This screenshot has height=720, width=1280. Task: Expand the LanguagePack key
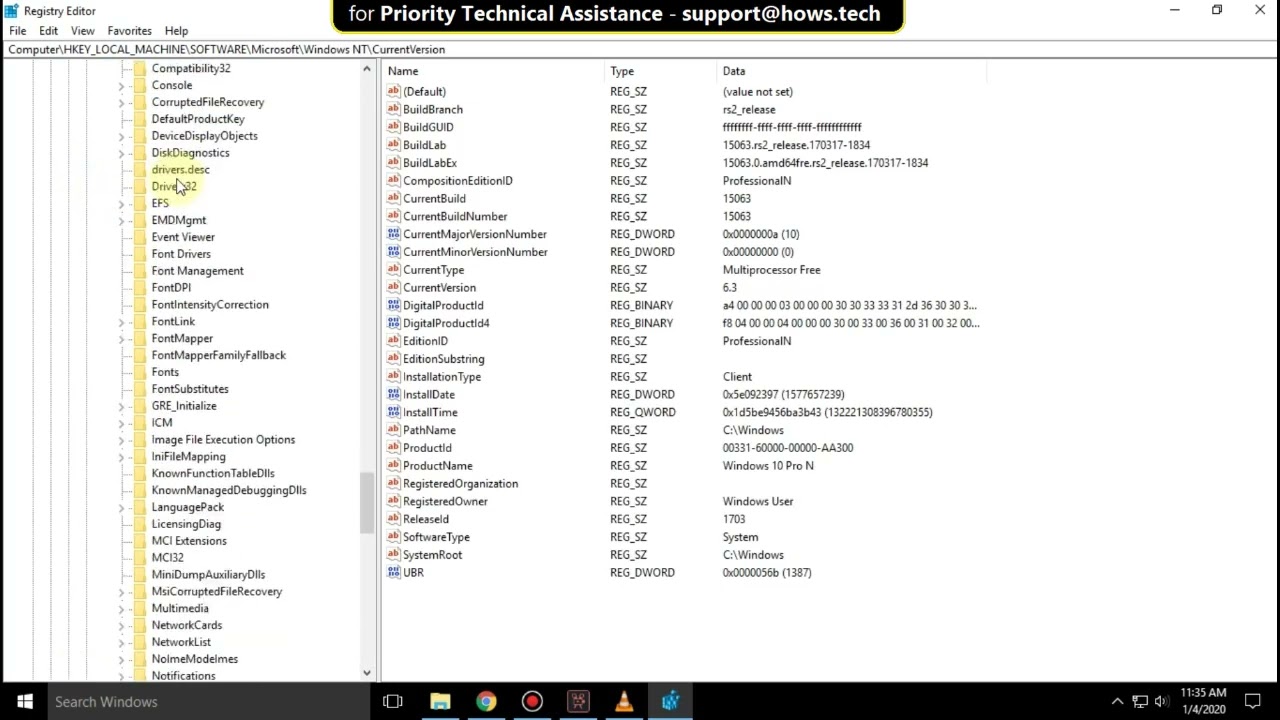tap(122, 507)
